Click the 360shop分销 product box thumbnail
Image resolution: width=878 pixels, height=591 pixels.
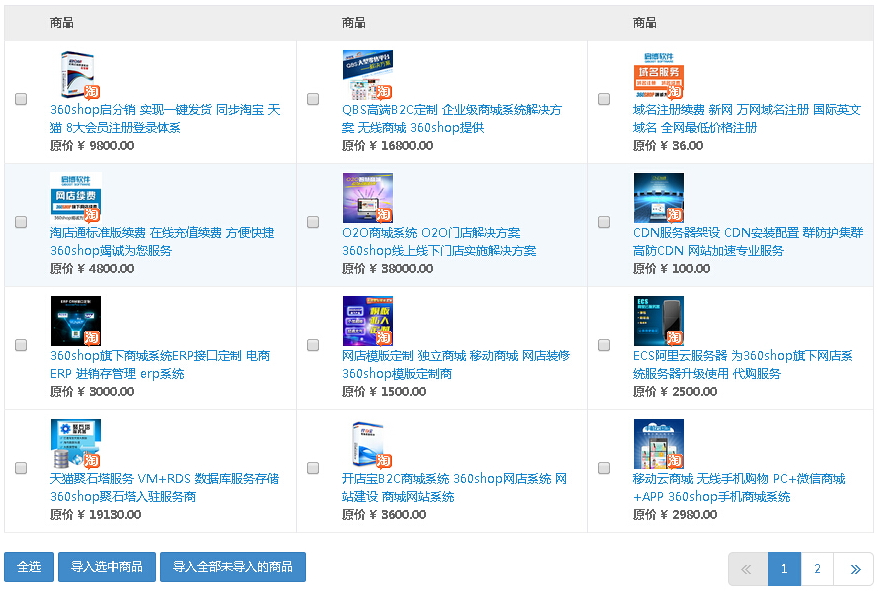tap(76, 75)
